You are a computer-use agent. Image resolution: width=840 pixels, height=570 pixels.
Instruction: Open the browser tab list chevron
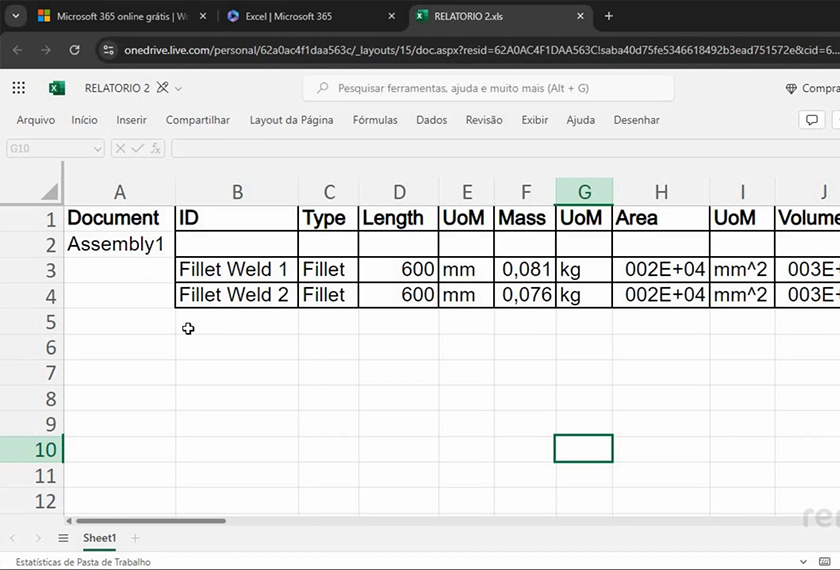[x=15, y=16]
